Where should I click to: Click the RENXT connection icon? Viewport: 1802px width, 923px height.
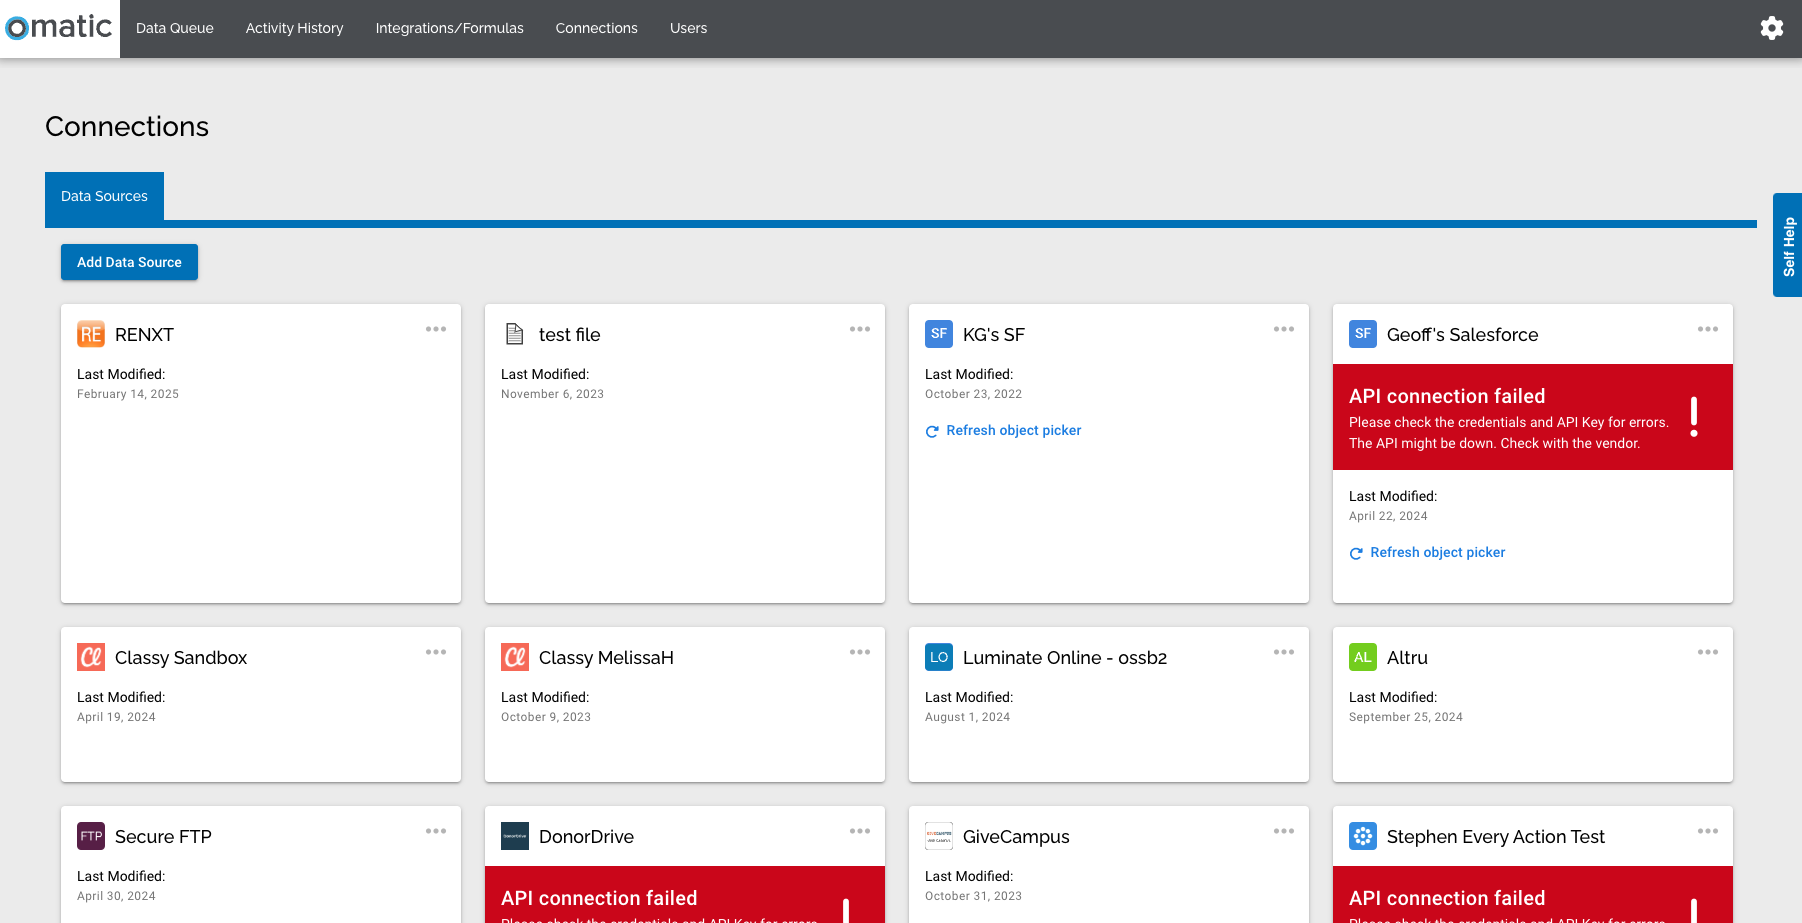click(91, 334)
